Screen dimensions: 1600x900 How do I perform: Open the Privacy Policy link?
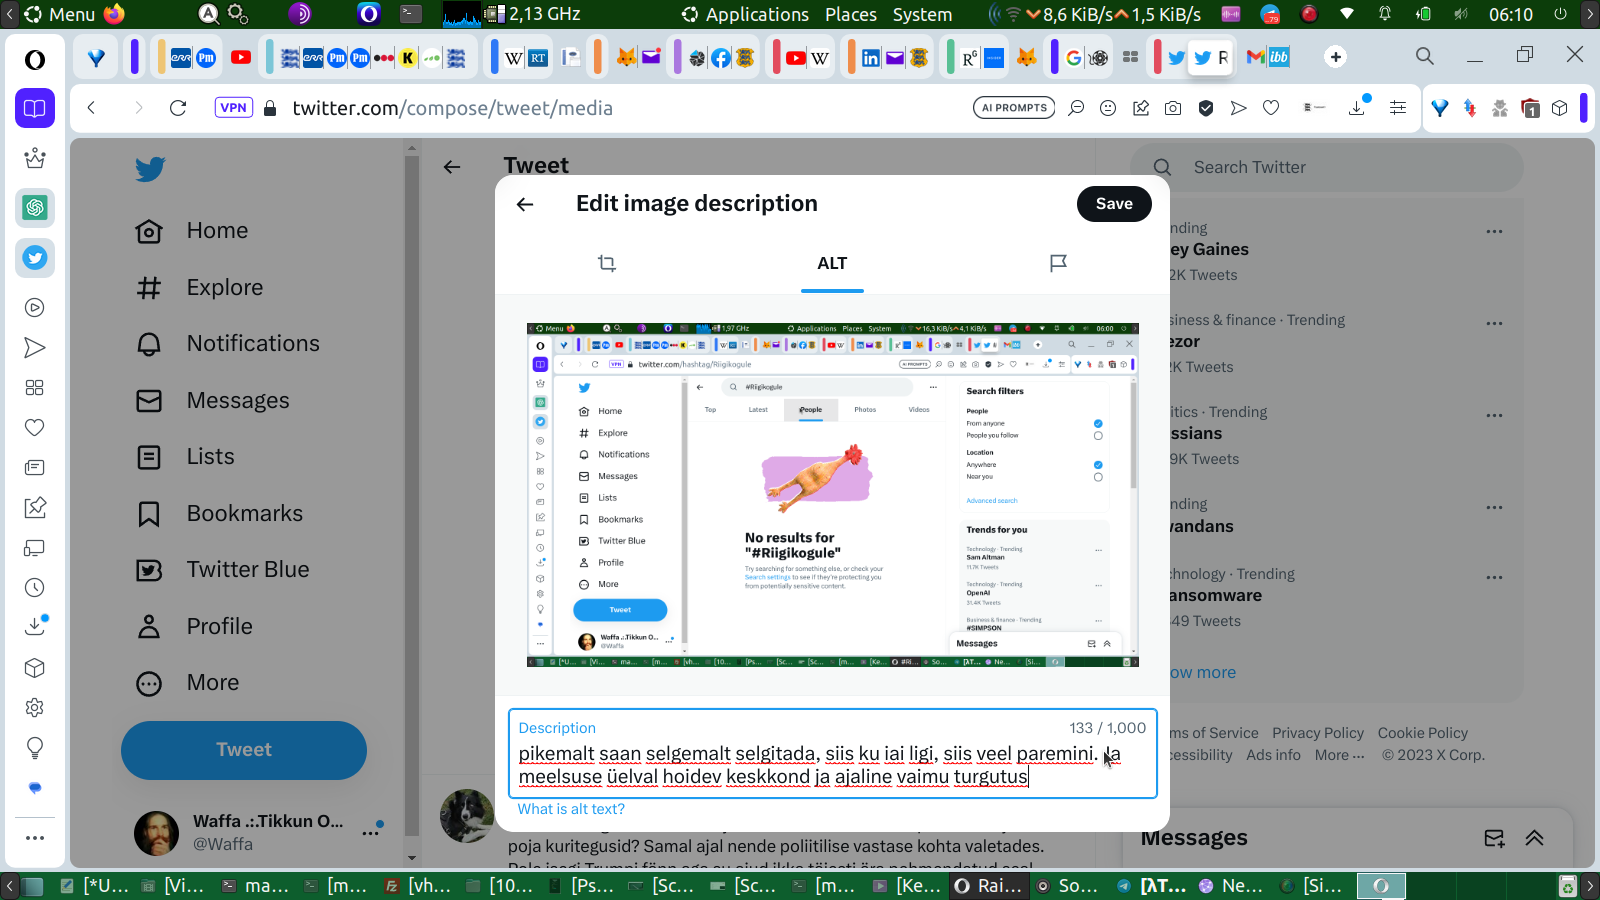(x=1318, y=733)
